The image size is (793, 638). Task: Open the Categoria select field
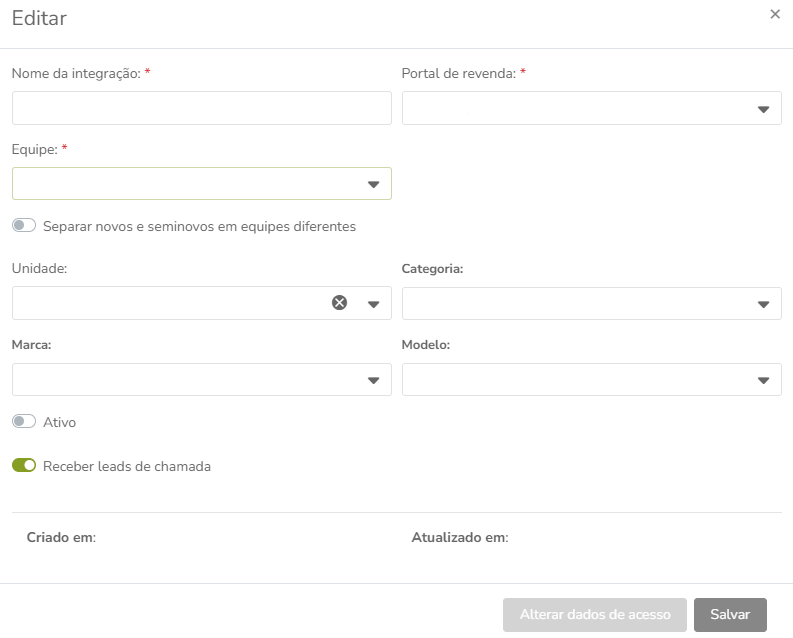[592, 303]
